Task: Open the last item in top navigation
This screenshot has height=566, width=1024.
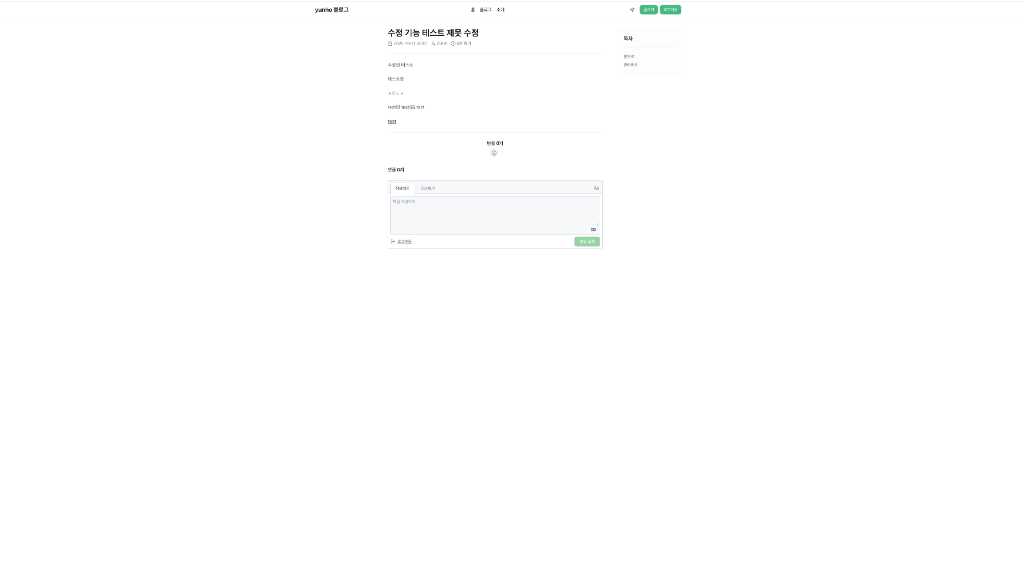Action: 500,10
